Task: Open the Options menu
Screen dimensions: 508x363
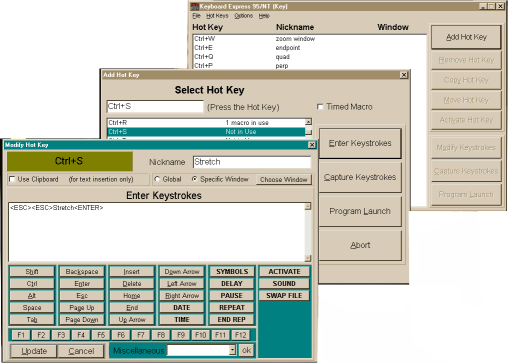Action: [x=243, y=16]
